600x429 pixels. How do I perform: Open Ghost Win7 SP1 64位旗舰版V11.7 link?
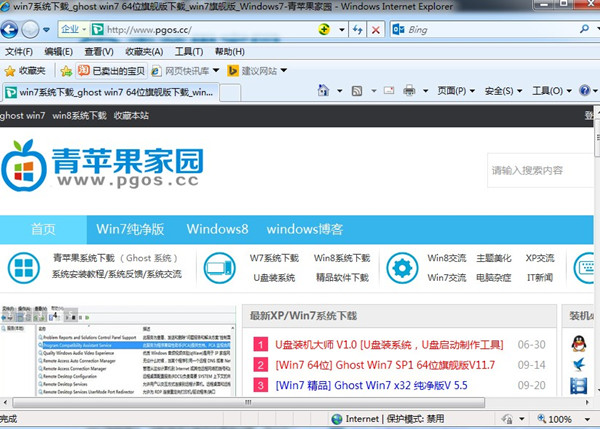tap(385, 365)
